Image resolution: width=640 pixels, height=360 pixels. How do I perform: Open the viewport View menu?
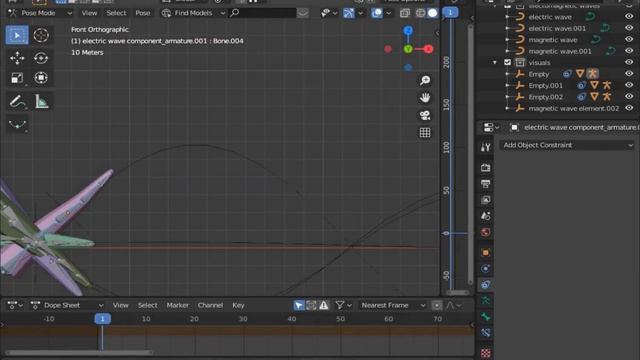point(89,13)
